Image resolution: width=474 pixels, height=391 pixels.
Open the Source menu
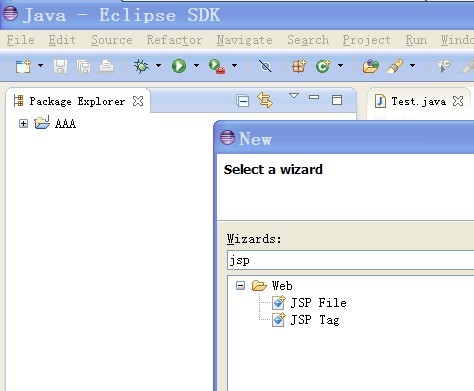[112, 40]
